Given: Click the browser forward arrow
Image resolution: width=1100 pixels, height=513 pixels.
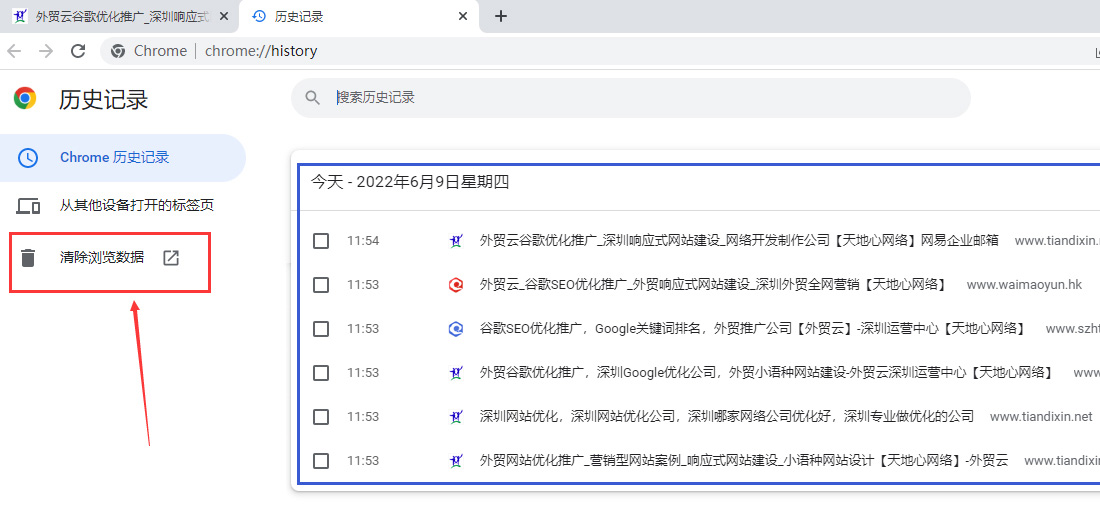Looking at the screenshot, I should tap(46, 51).
